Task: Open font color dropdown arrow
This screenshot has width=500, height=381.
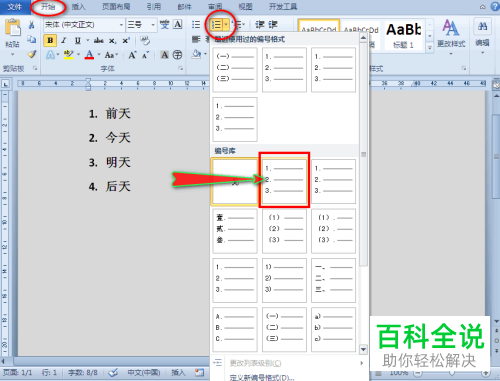Action: point(99,55)
